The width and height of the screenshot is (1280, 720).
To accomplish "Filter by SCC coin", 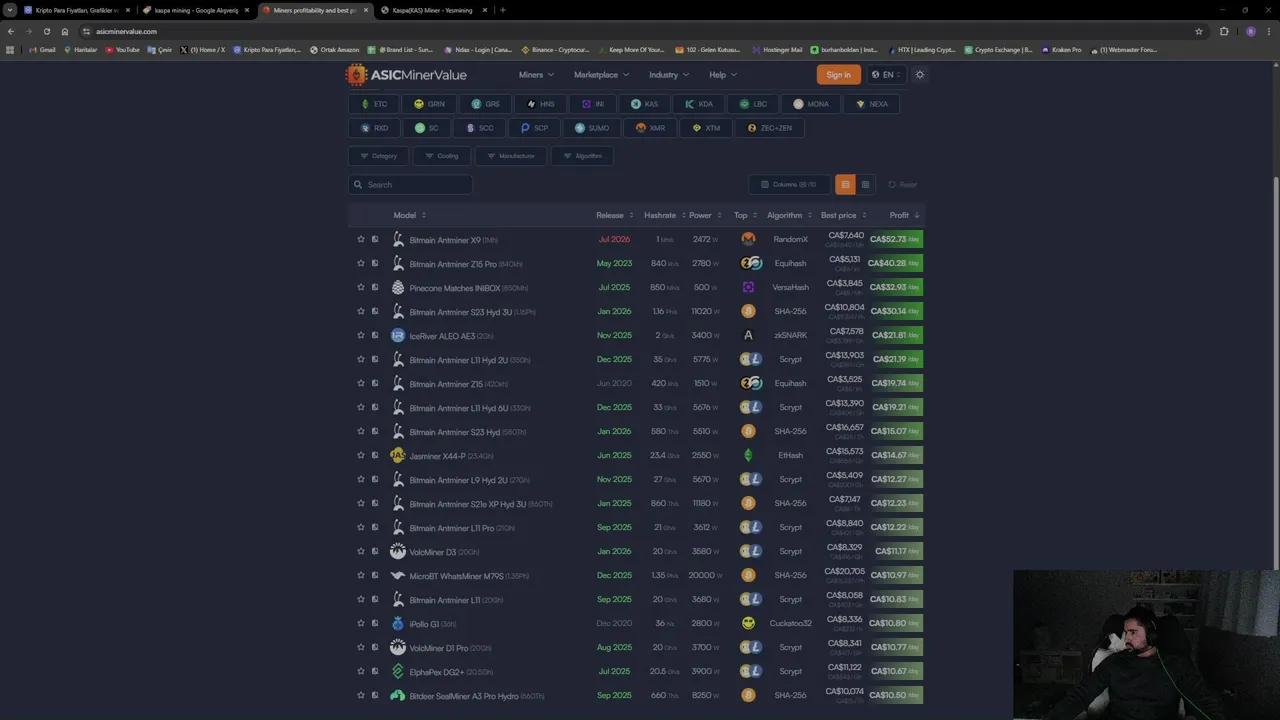I will (x=478, y=128).
